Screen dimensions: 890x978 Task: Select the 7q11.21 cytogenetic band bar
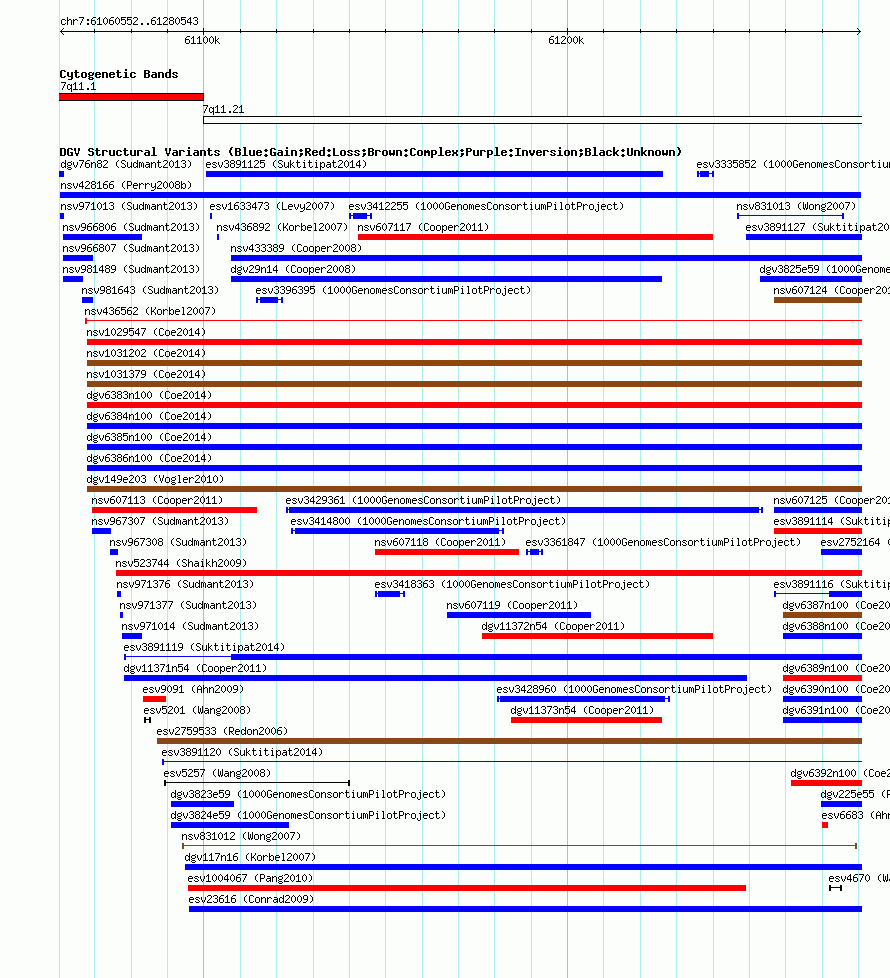pos(532,120)
